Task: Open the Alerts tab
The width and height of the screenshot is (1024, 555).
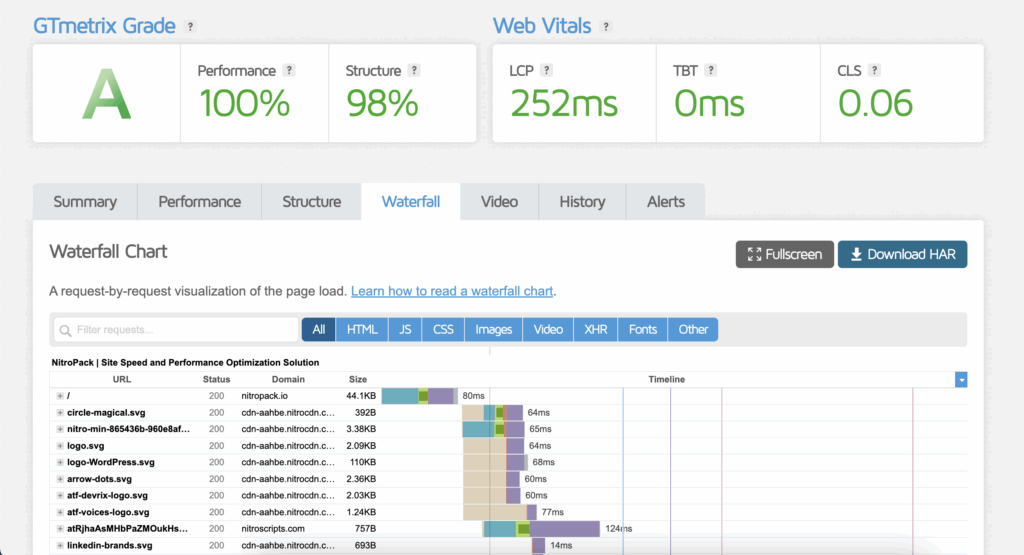Action: (665, 202)
